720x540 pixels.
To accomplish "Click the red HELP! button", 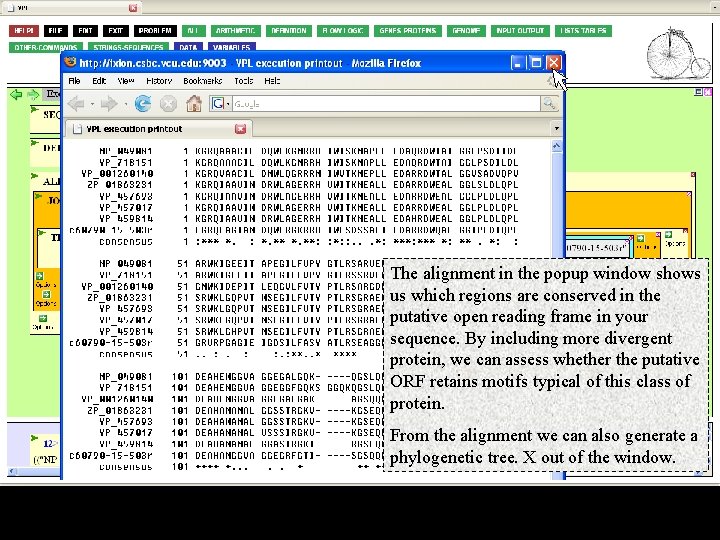I will (x=24, y=31).
